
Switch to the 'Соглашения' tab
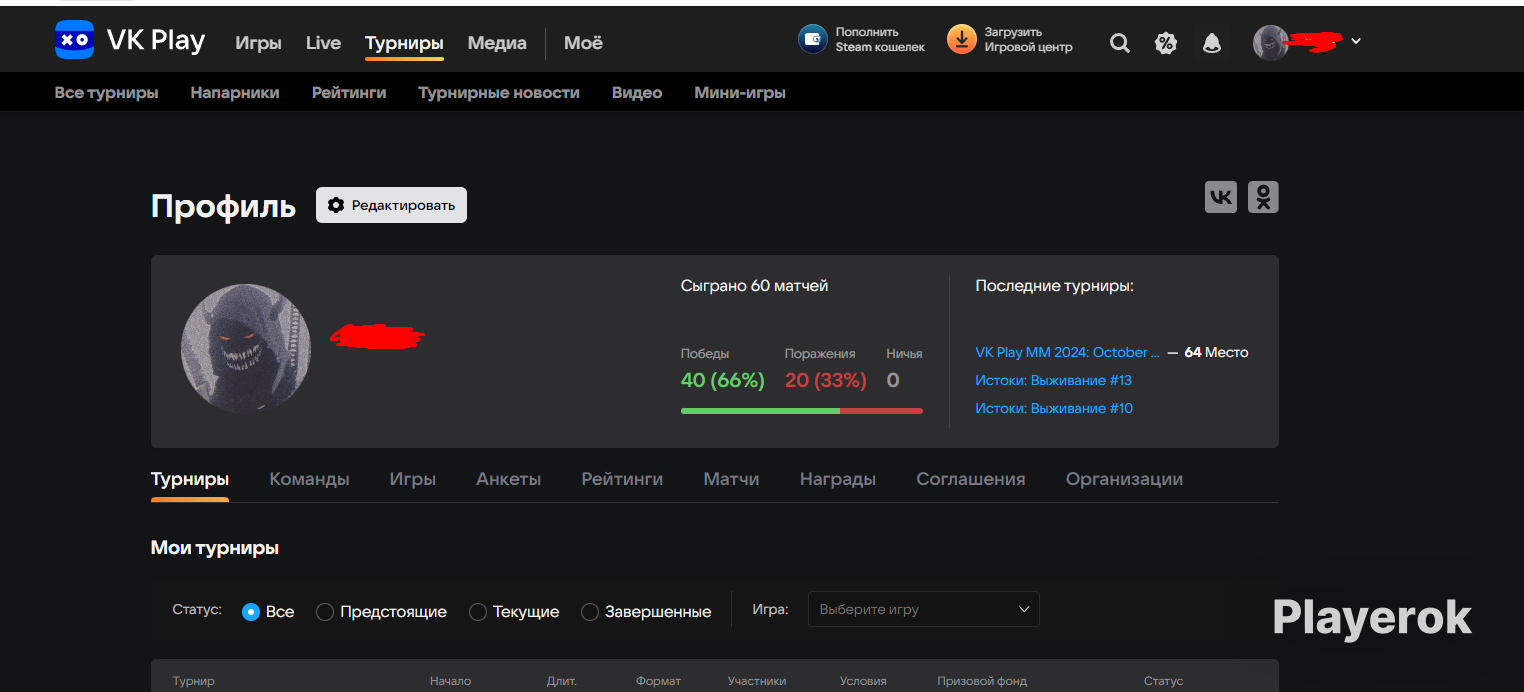pyautogui.click(x=971, y=479)
